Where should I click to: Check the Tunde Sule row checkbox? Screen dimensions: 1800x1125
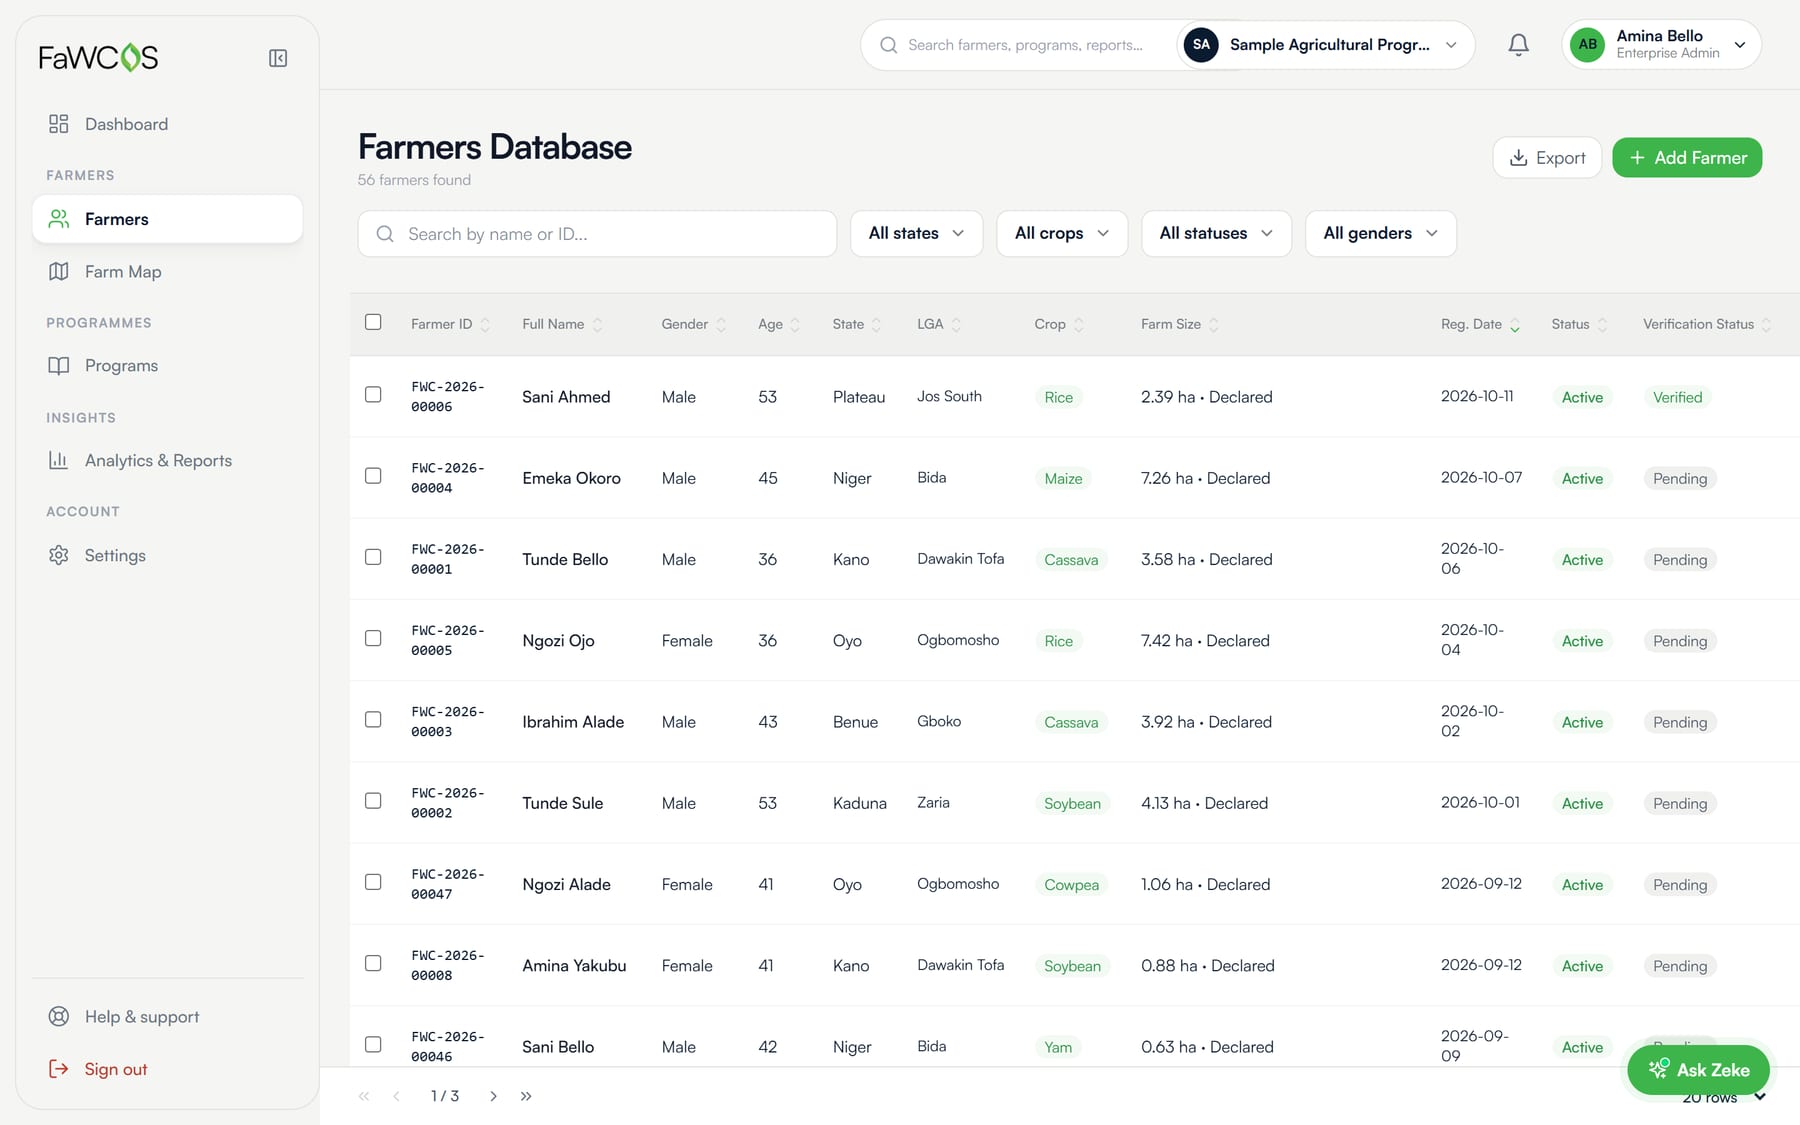373,801
